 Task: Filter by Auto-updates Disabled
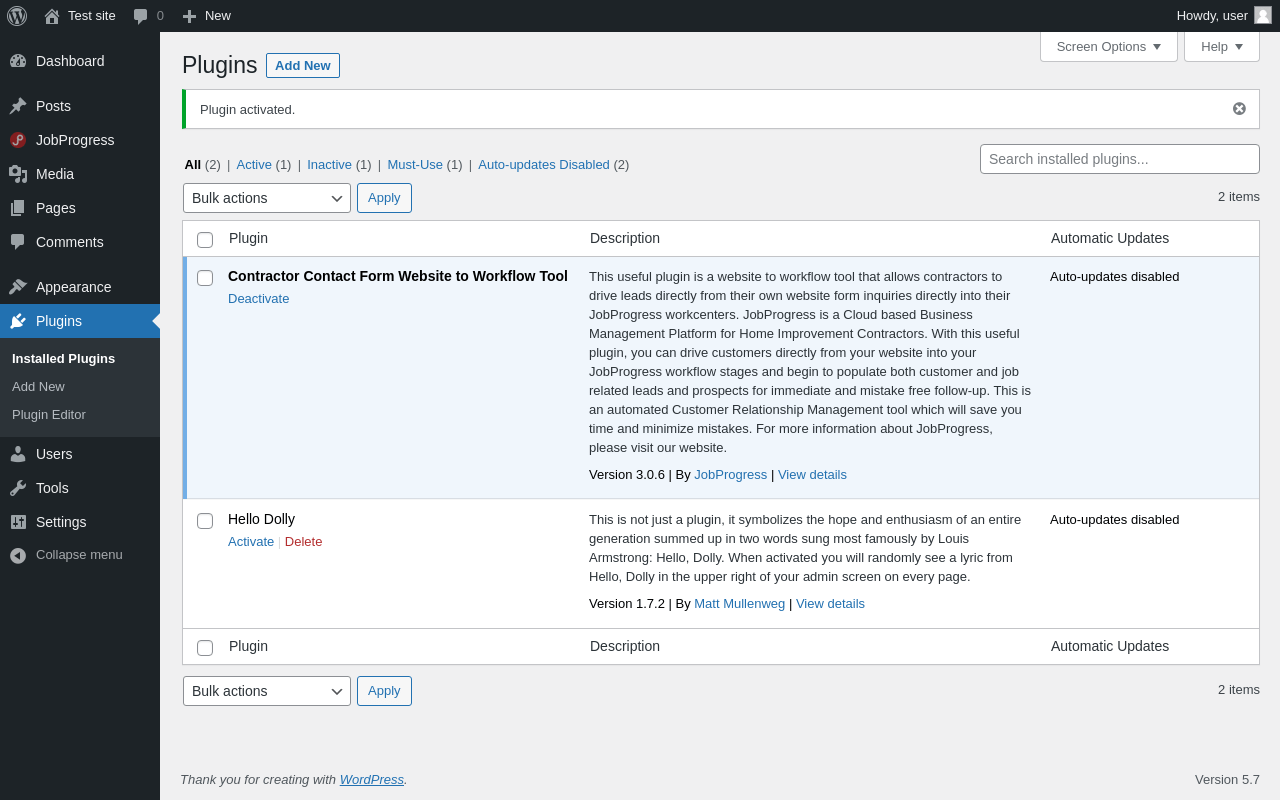point(544,165)
